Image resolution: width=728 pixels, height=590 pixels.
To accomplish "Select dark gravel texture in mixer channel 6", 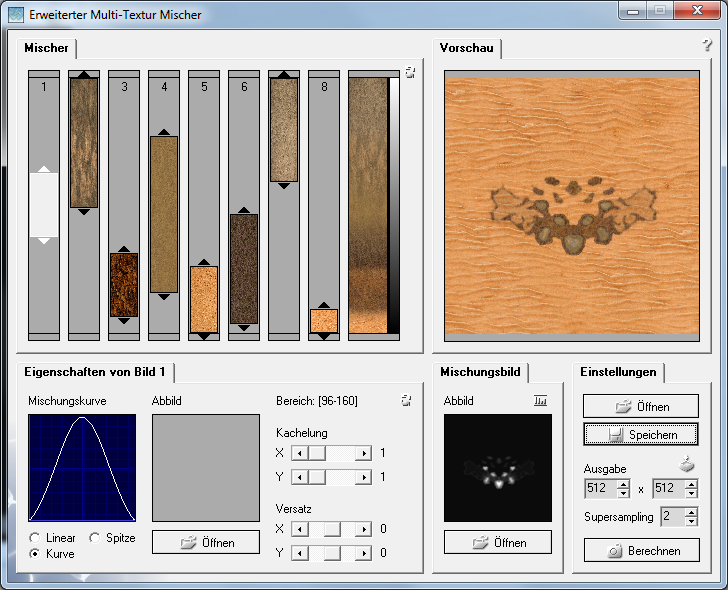I will [x=244, y=269].
